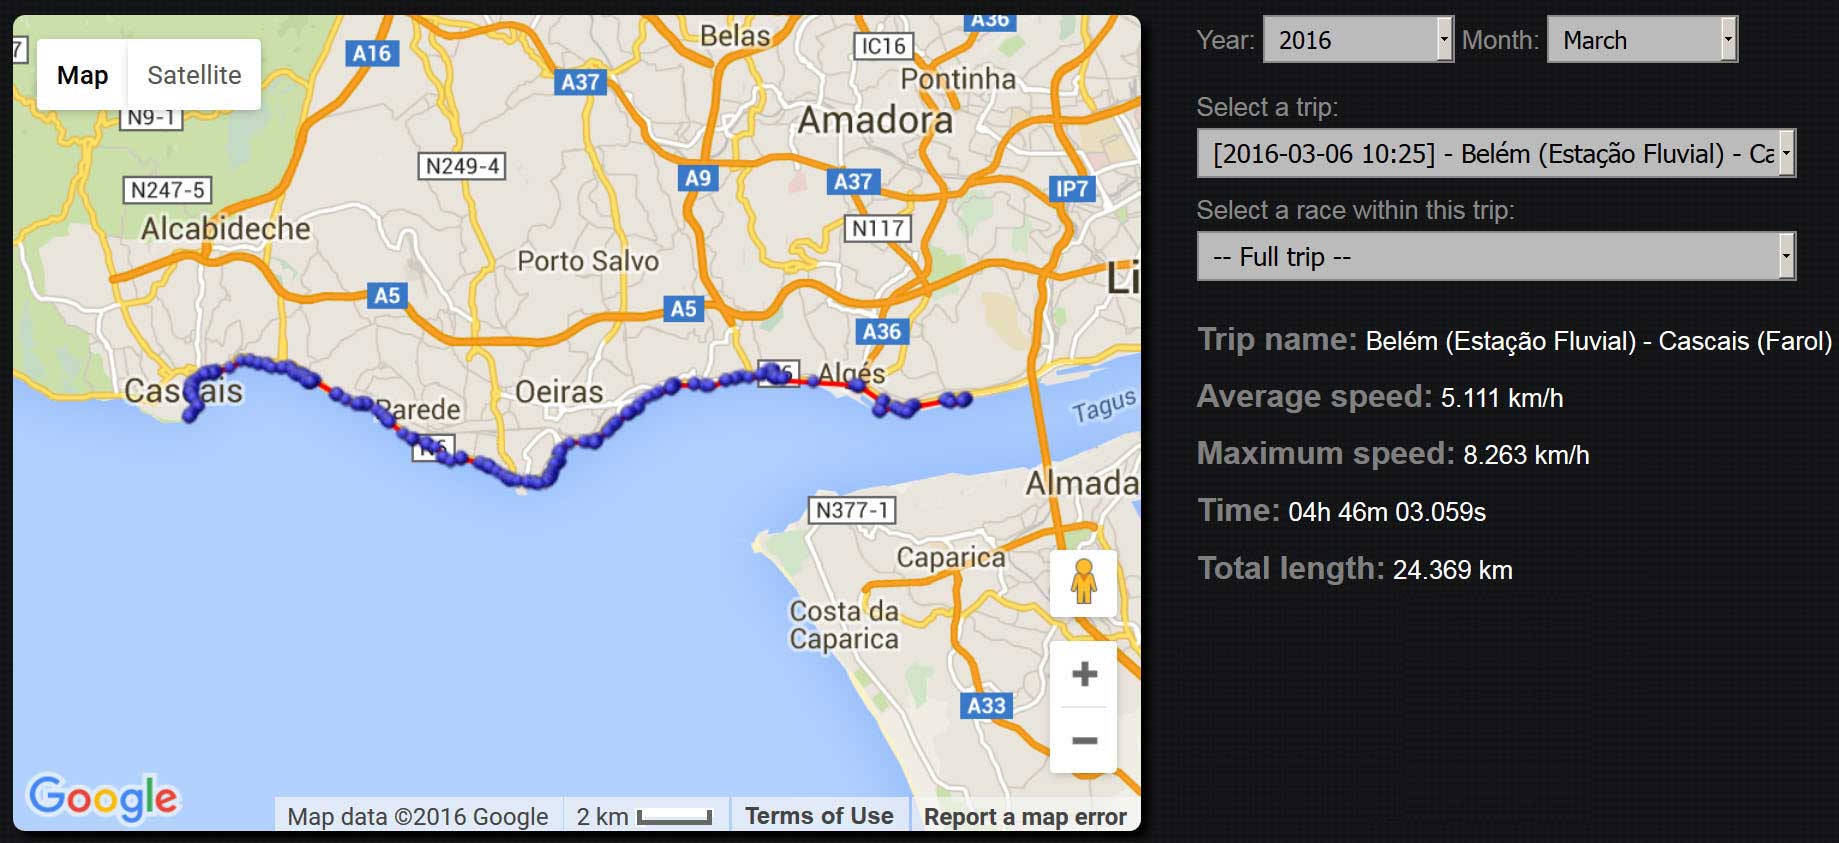Expand the race selector showing Full trip
The height and width of the screenshot is (843, 1839).
1496,257
